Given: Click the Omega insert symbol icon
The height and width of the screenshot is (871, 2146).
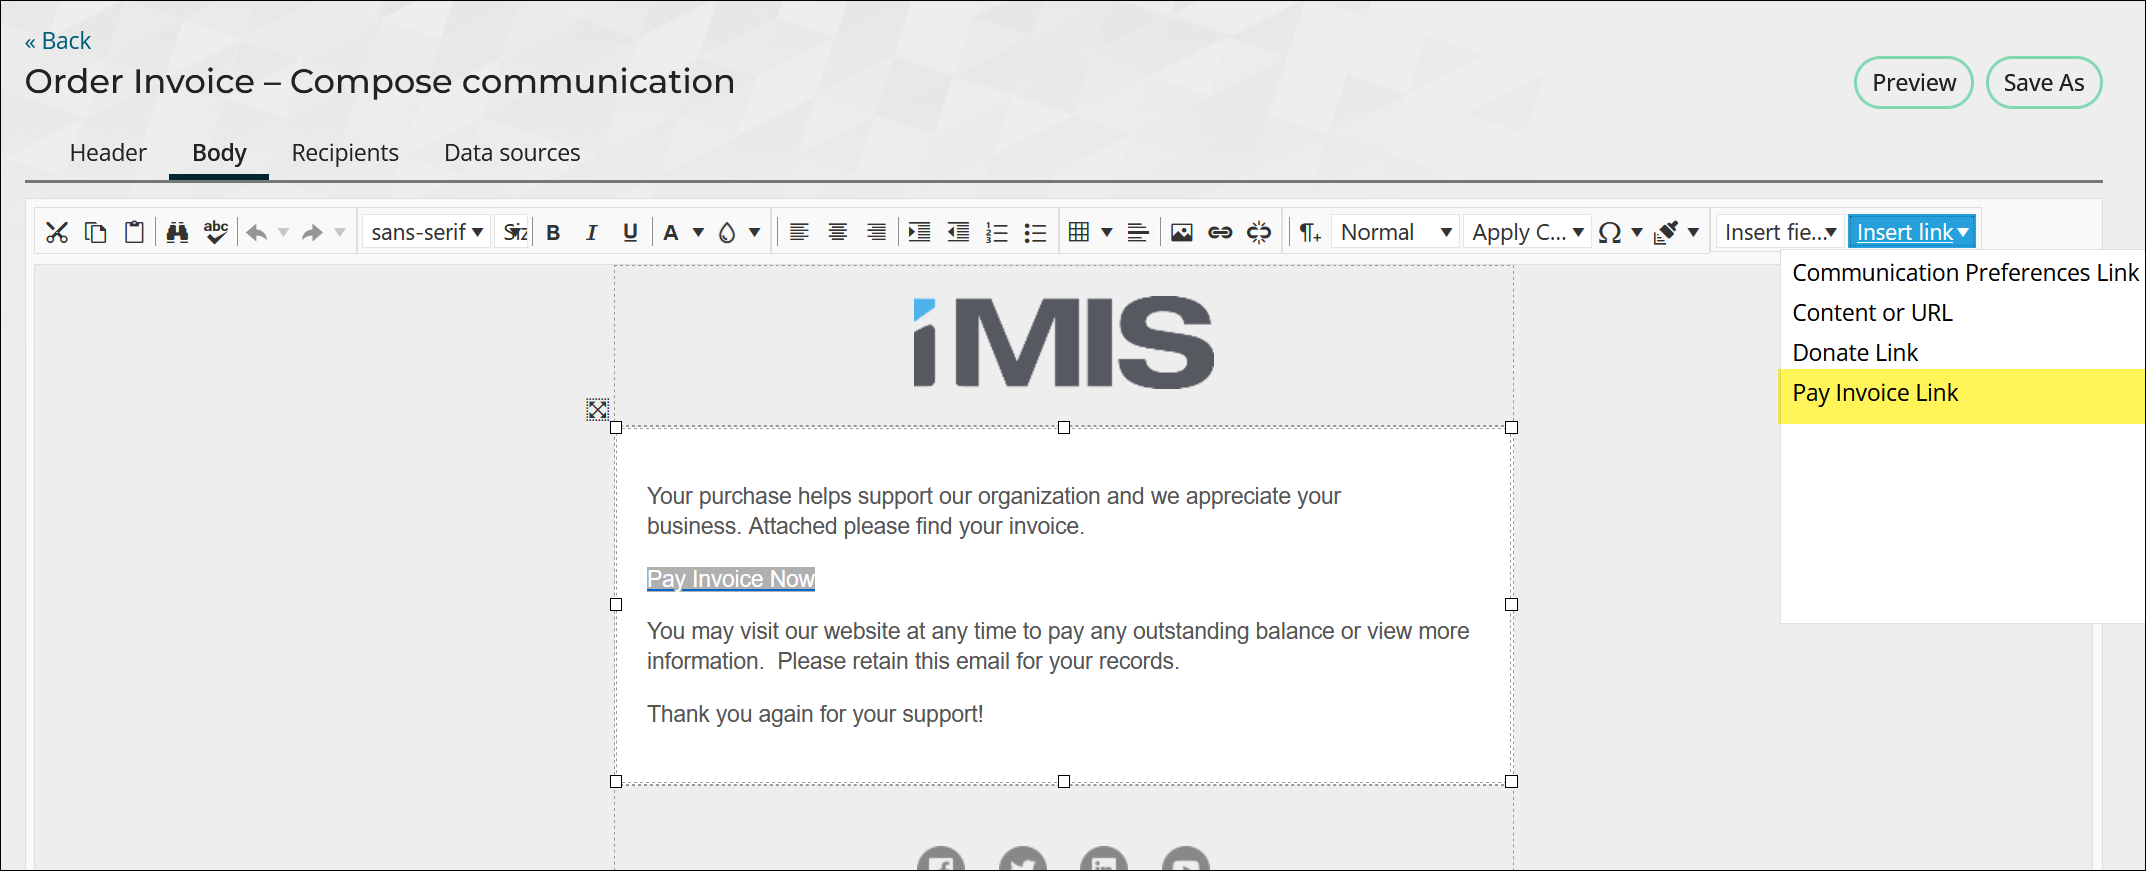Looking at the screenshot, I should [x=1609, y=233].
